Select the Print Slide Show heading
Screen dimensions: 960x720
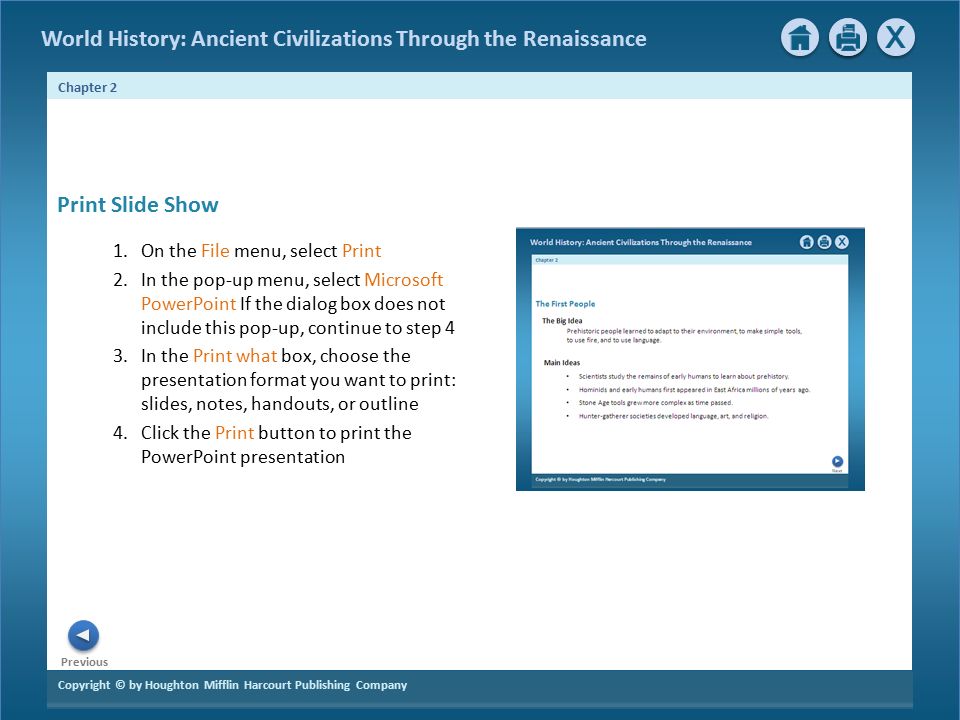pyautogui.click(x=138, y=204)
